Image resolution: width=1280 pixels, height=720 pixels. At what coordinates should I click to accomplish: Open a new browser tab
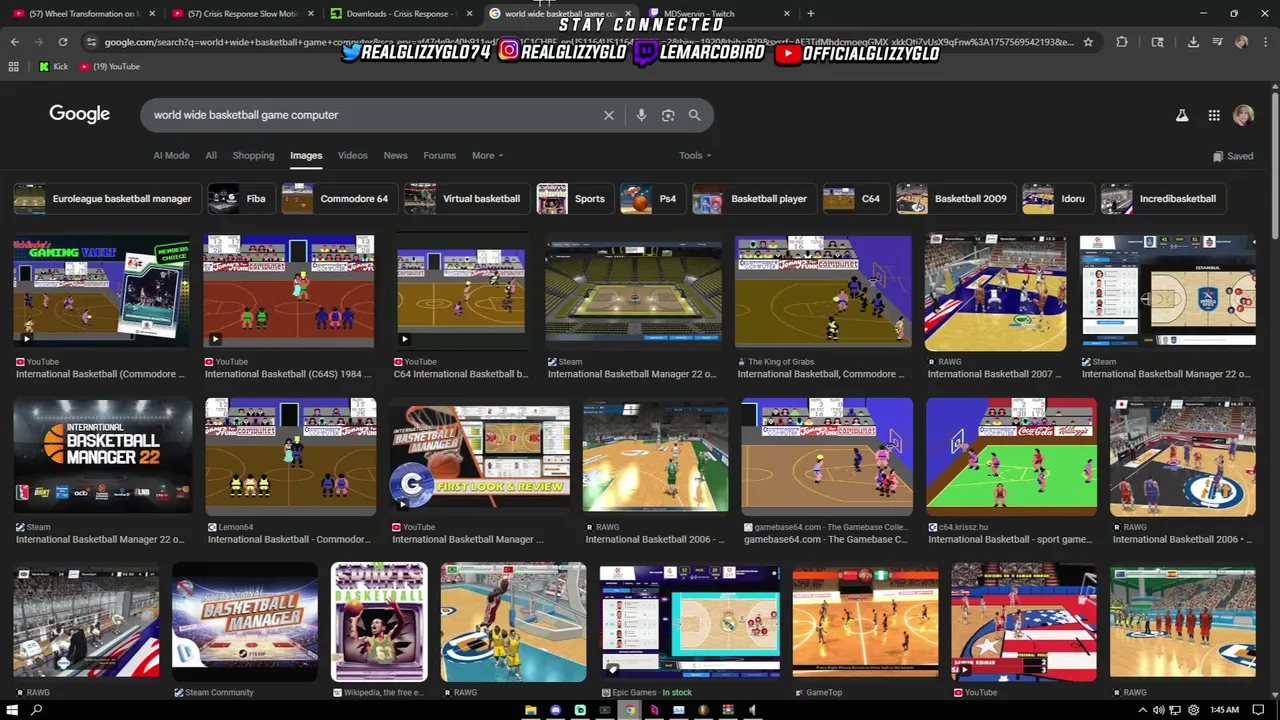click(810, 14)
